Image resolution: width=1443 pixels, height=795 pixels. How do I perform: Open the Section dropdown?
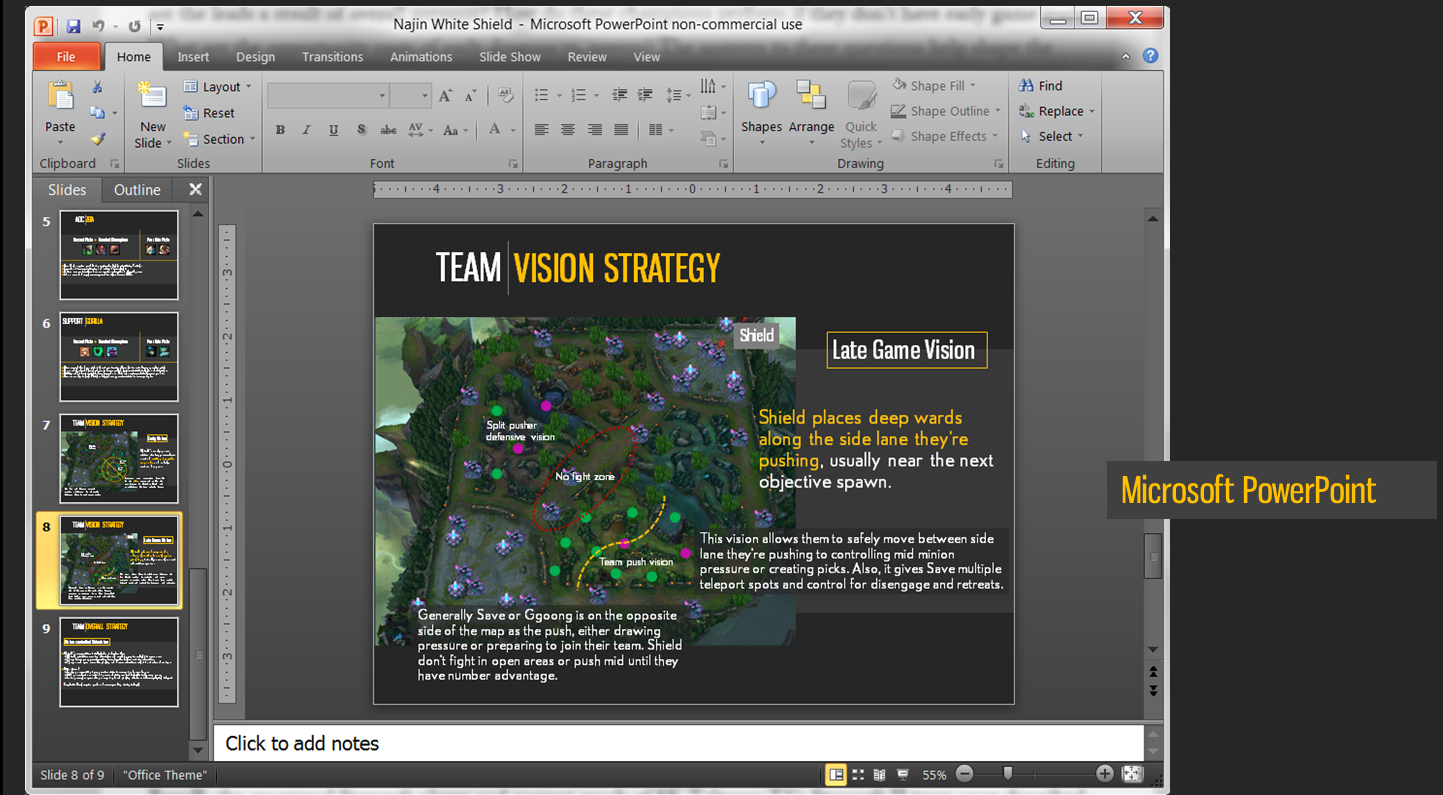pos(220,139)
